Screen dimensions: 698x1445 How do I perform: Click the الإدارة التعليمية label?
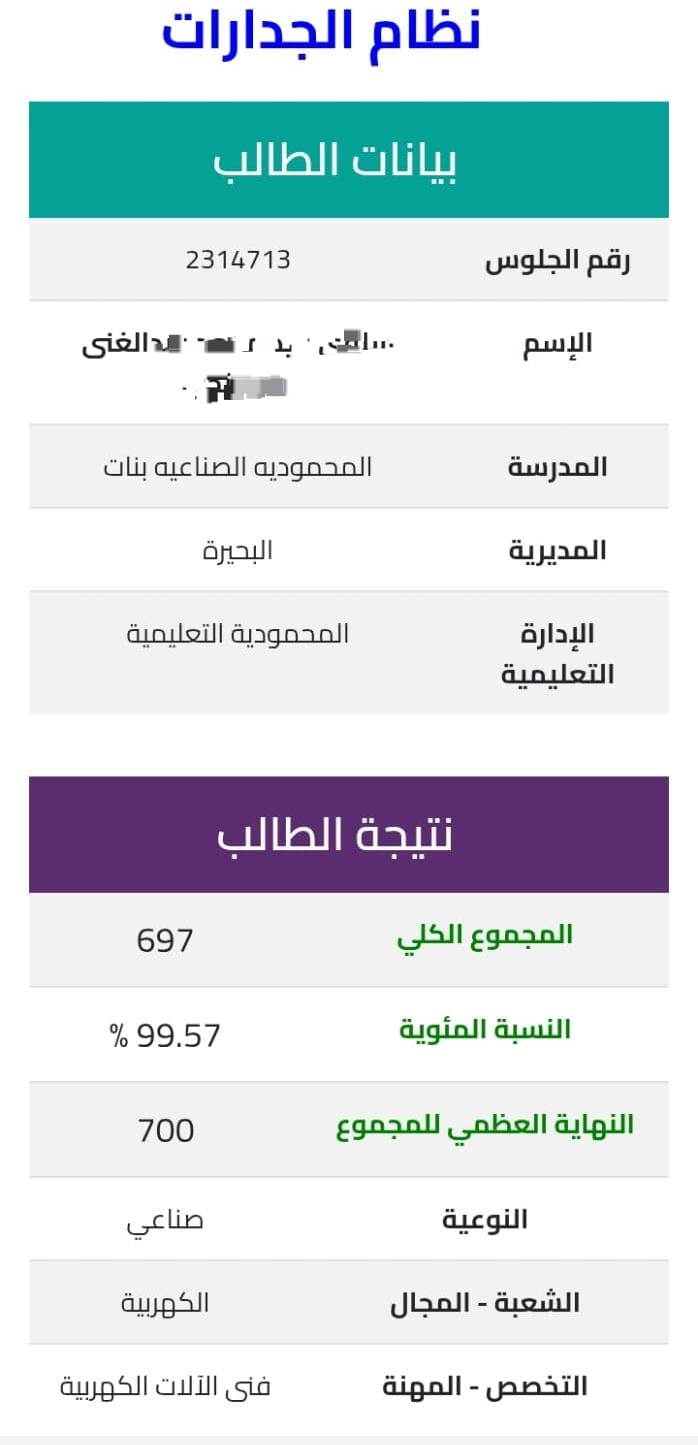(x=558, y=654)
